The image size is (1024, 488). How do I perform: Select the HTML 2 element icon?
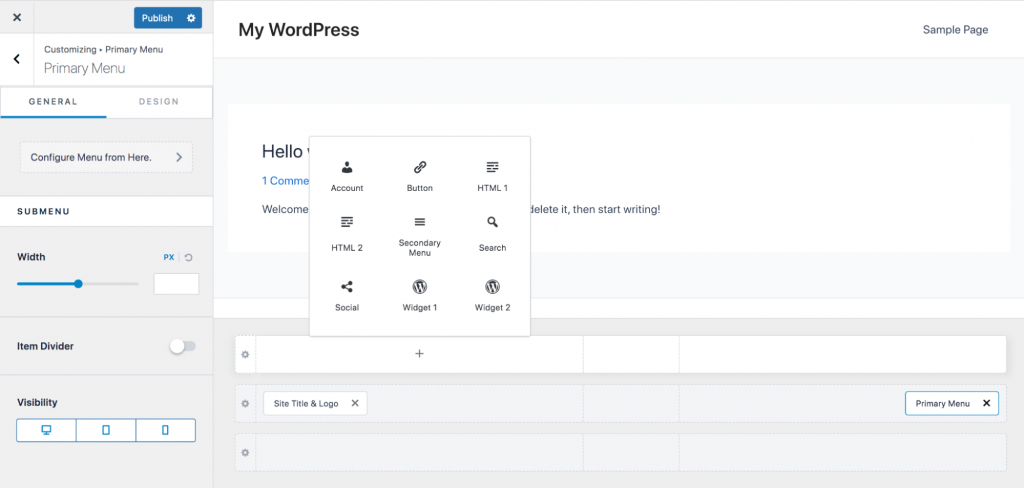tap(347, 222)
